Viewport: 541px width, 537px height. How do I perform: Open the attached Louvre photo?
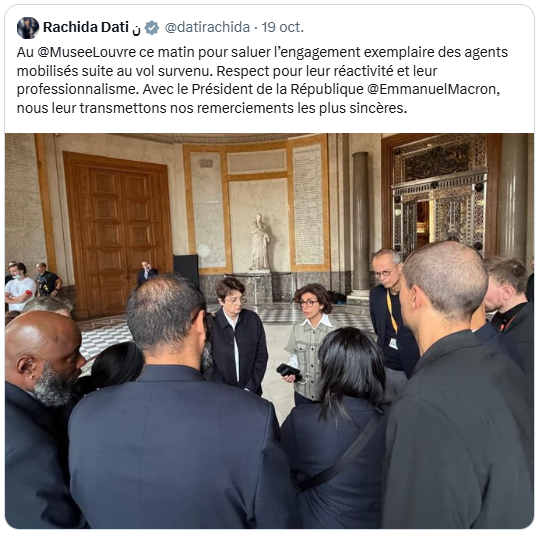(x=269, y=331)
